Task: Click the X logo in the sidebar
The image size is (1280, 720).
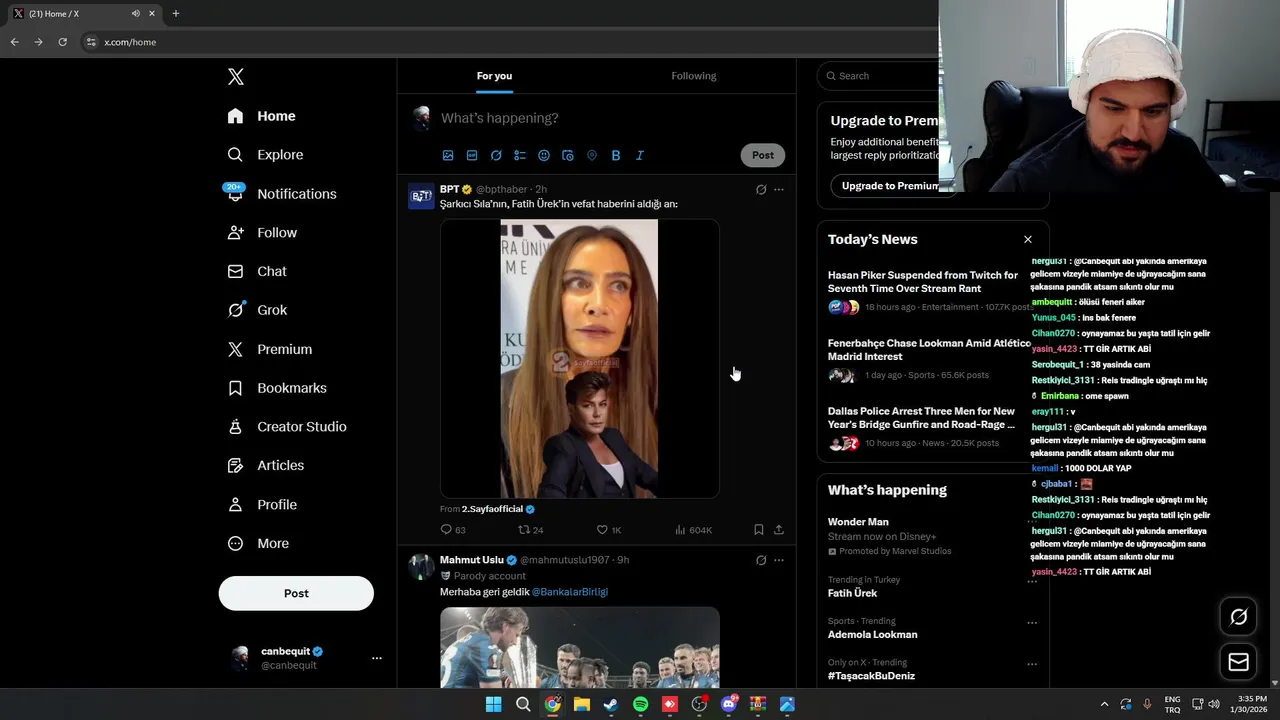Action: click(235, 77)
